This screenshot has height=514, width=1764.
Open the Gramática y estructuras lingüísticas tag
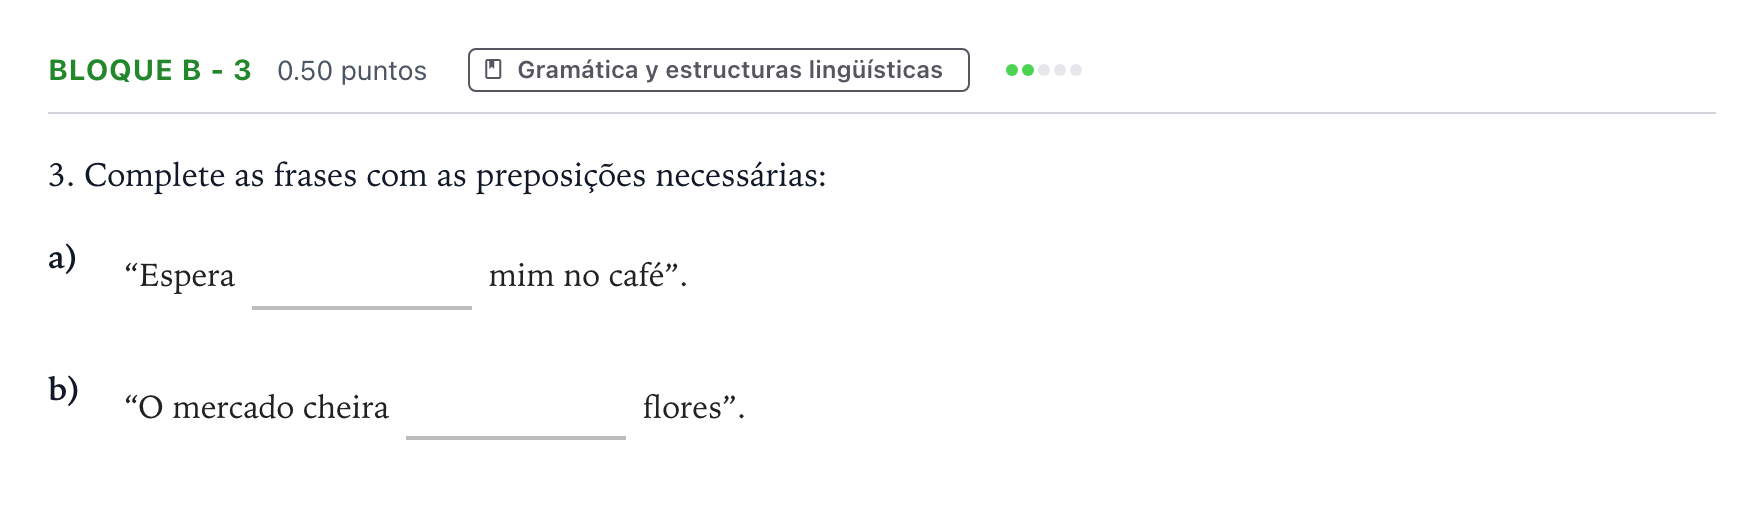pyautogui.click(x=719, y=70)
